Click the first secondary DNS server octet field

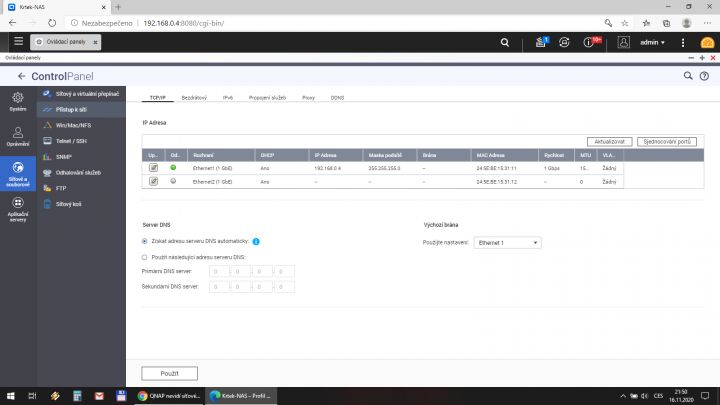219,287
